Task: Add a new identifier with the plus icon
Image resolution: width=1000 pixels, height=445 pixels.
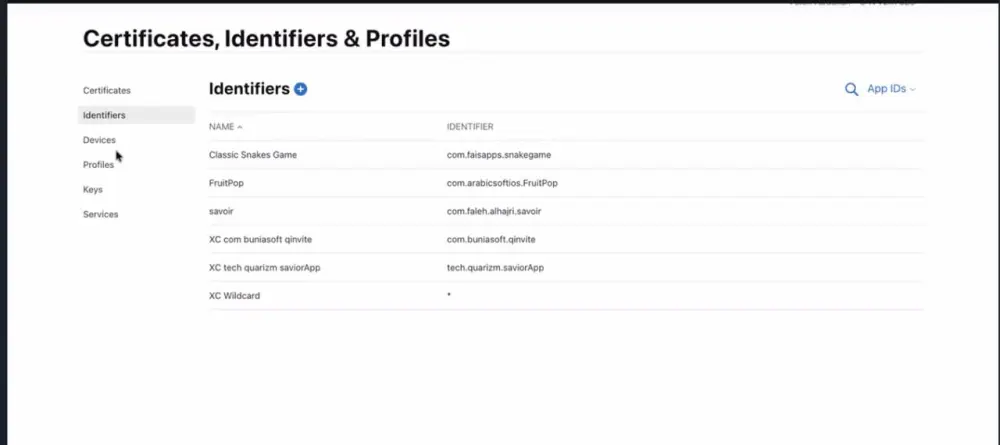Action: [x=300, y=89]
